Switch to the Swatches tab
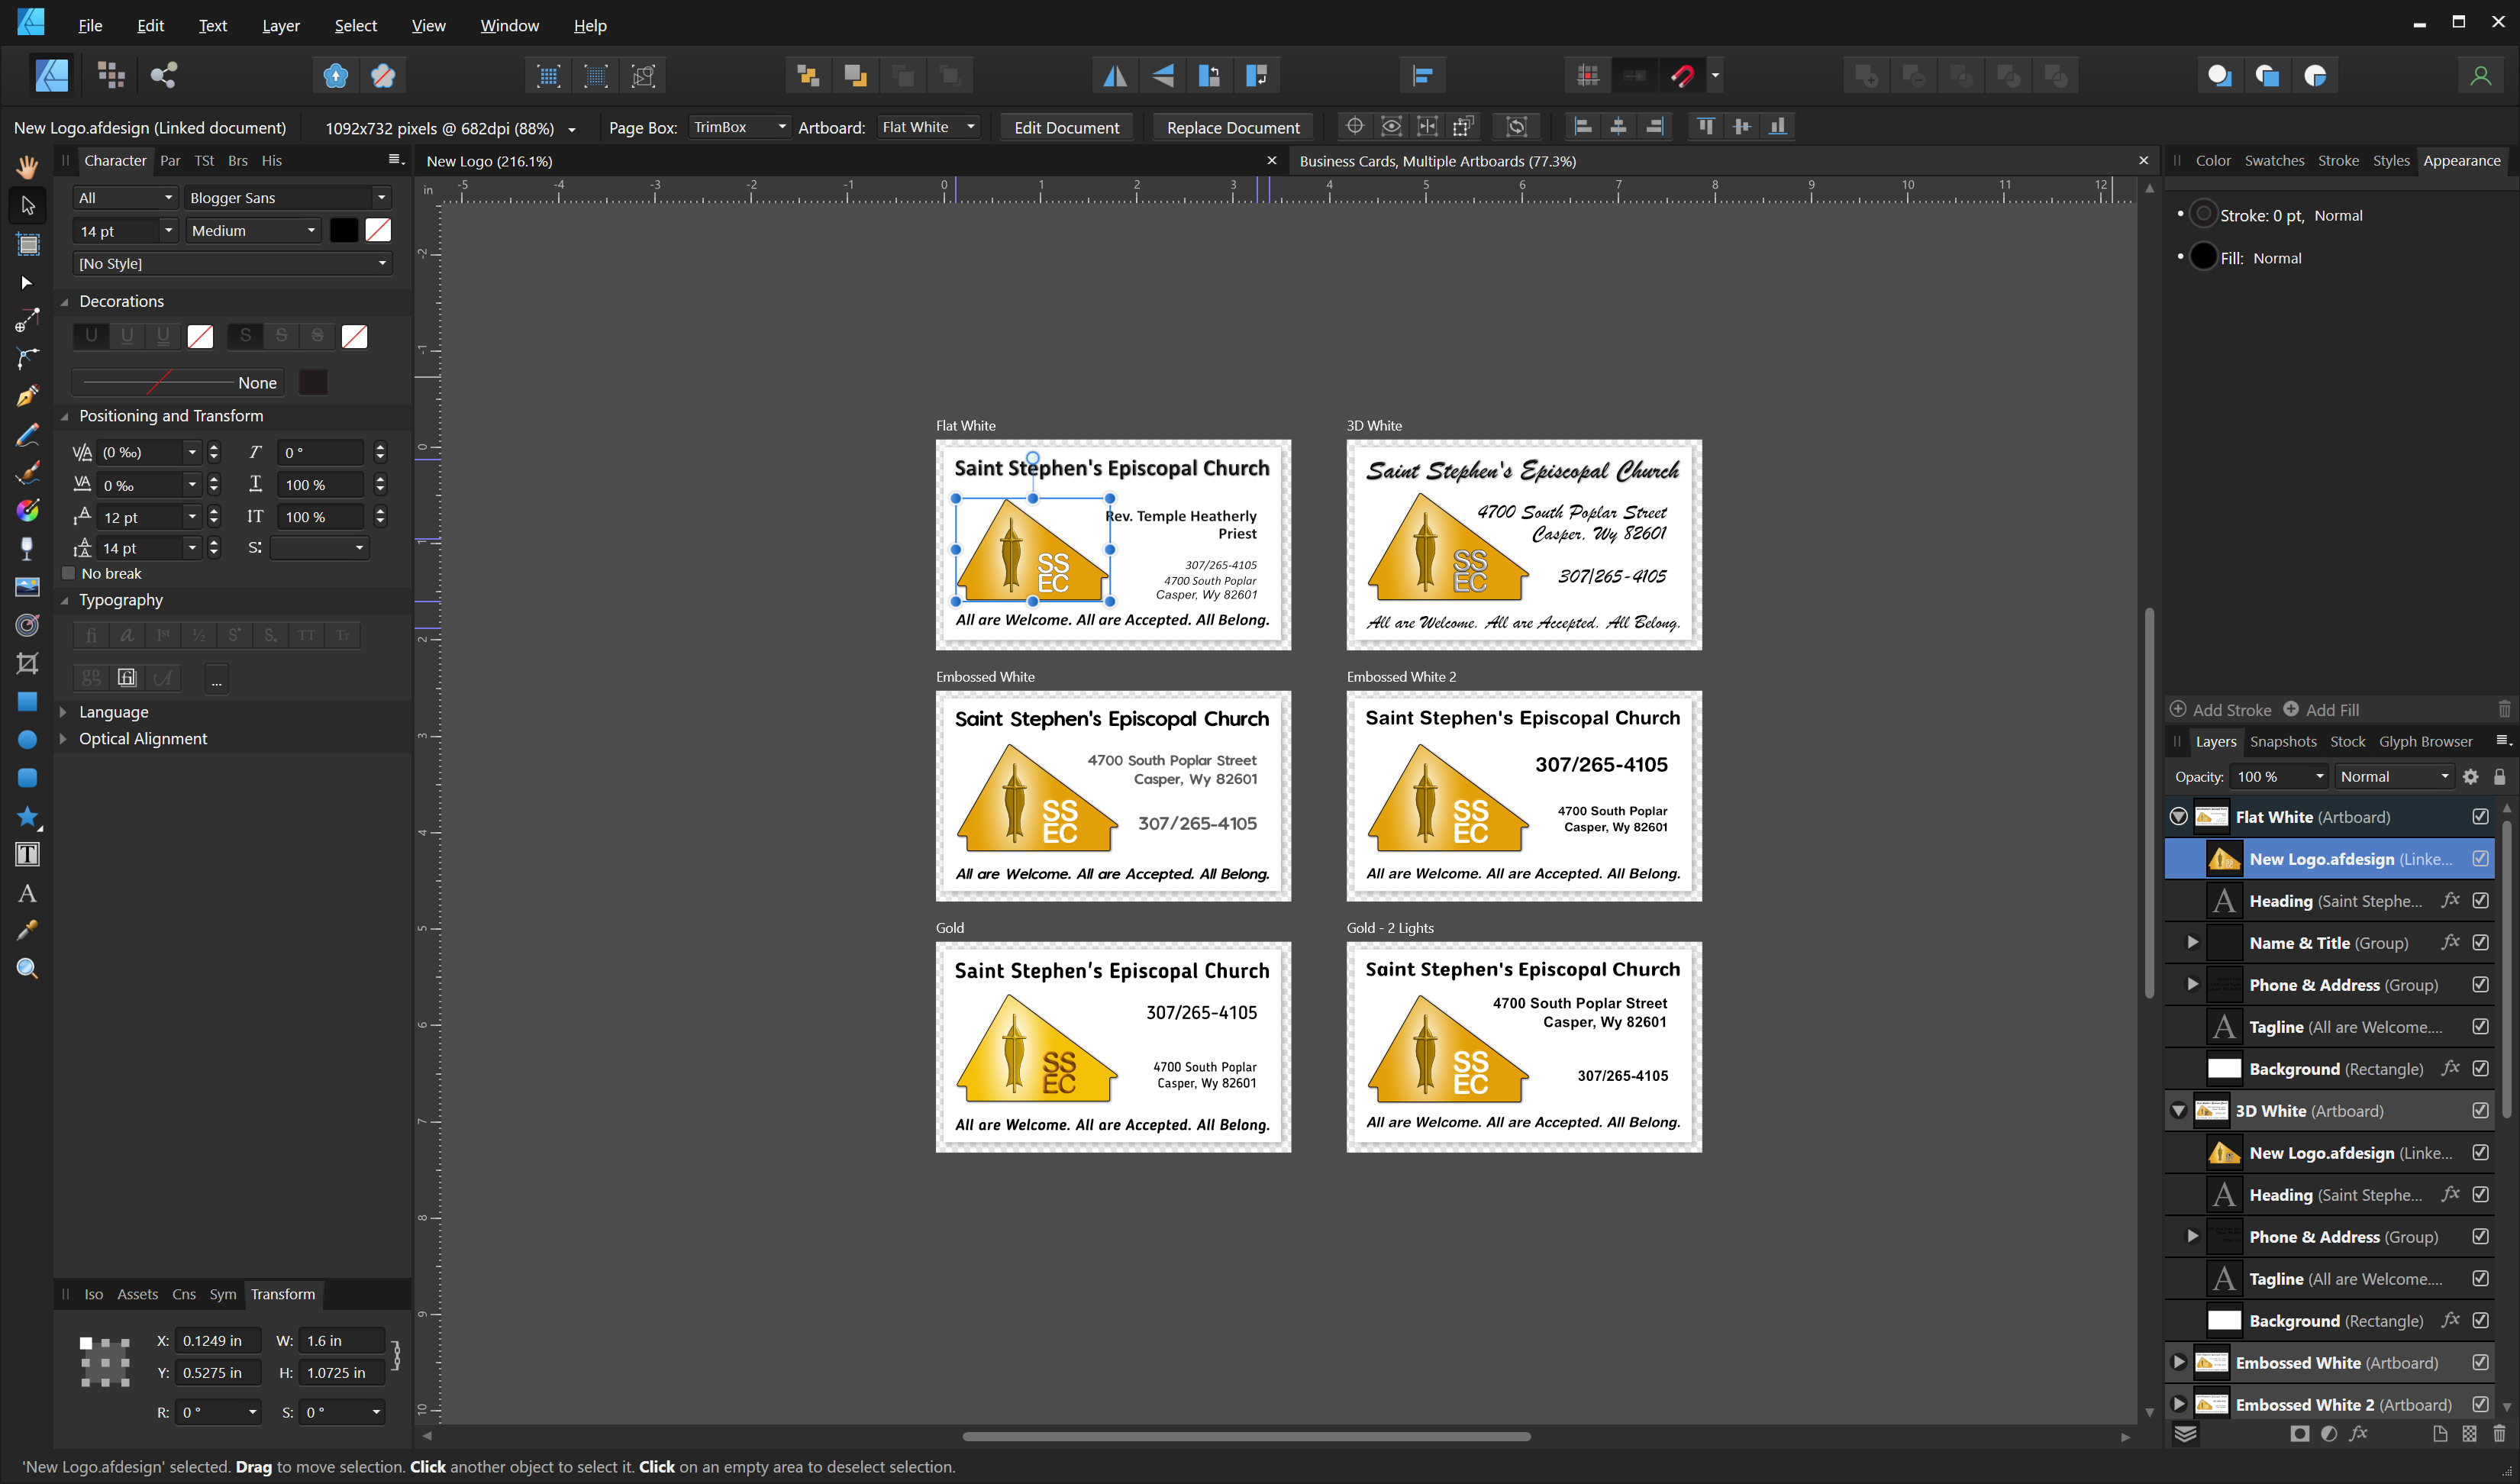This screenshot has width=2520, height=1484. coord(2274,160)
